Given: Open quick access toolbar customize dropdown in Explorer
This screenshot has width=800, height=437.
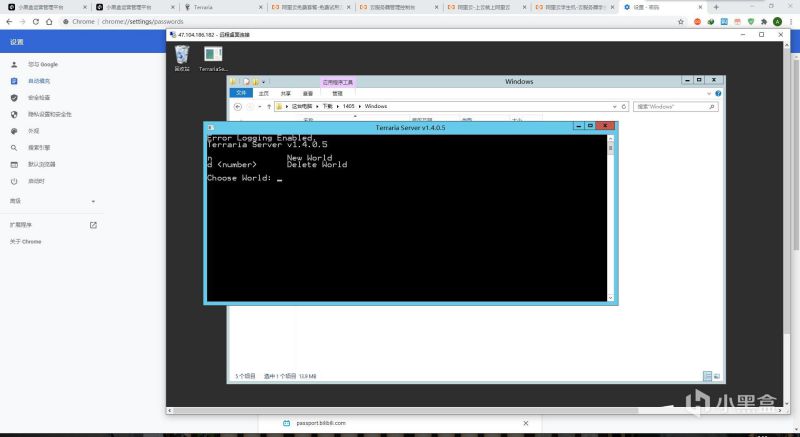Looking at the screenshot, I should (264, 82).
